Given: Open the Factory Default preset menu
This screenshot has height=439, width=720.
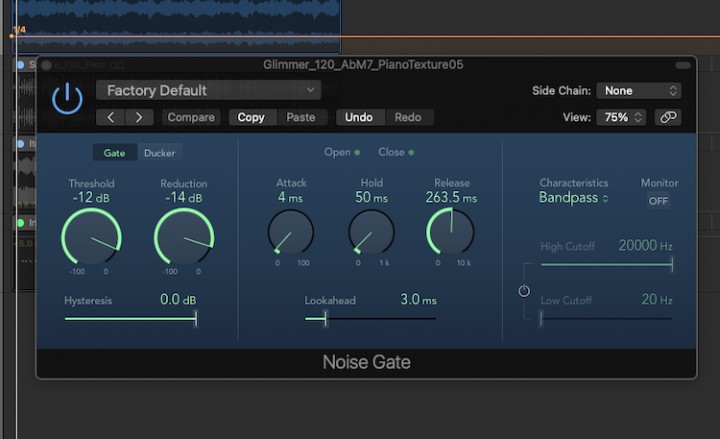Looking at the screenshot, I should 208,90.
